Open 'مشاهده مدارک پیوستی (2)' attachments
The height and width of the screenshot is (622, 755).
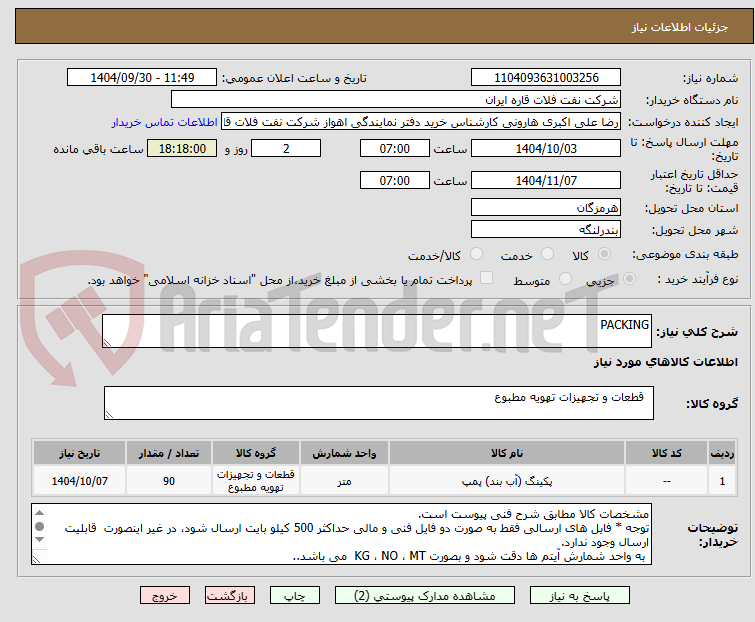[x=425, y=595]
